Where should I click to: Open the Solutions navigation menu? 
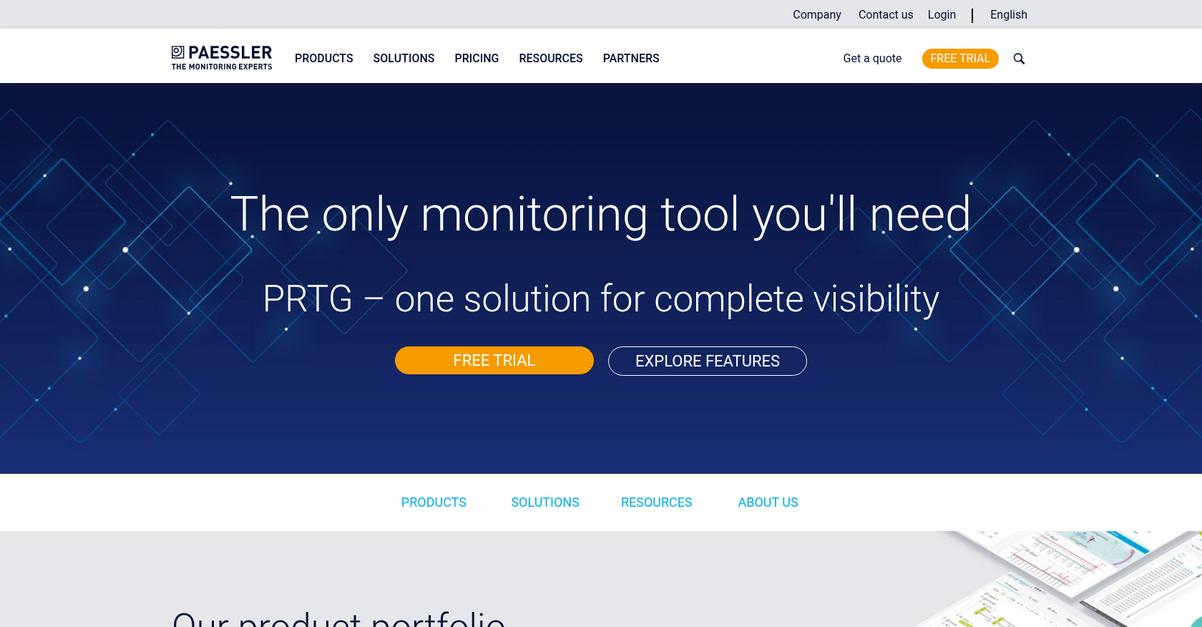[x=404, y=59]
